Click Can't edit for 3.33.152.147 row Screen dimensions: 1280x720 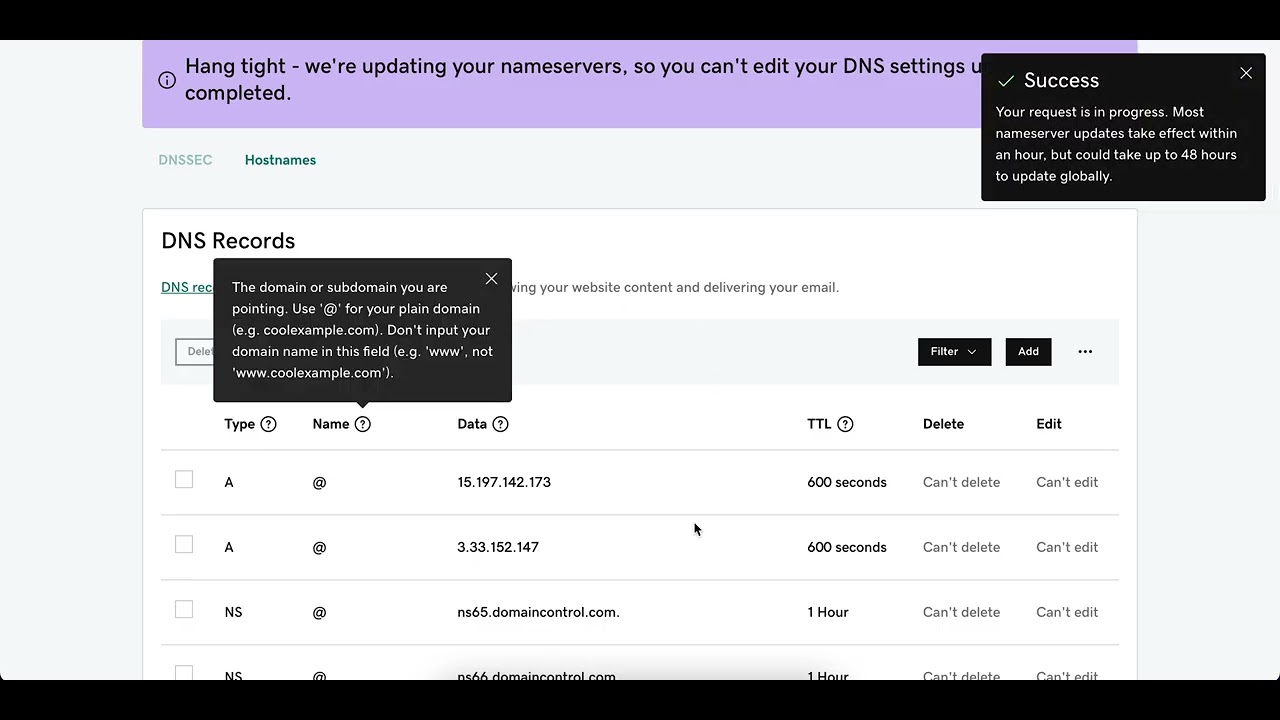[1067, 547]
